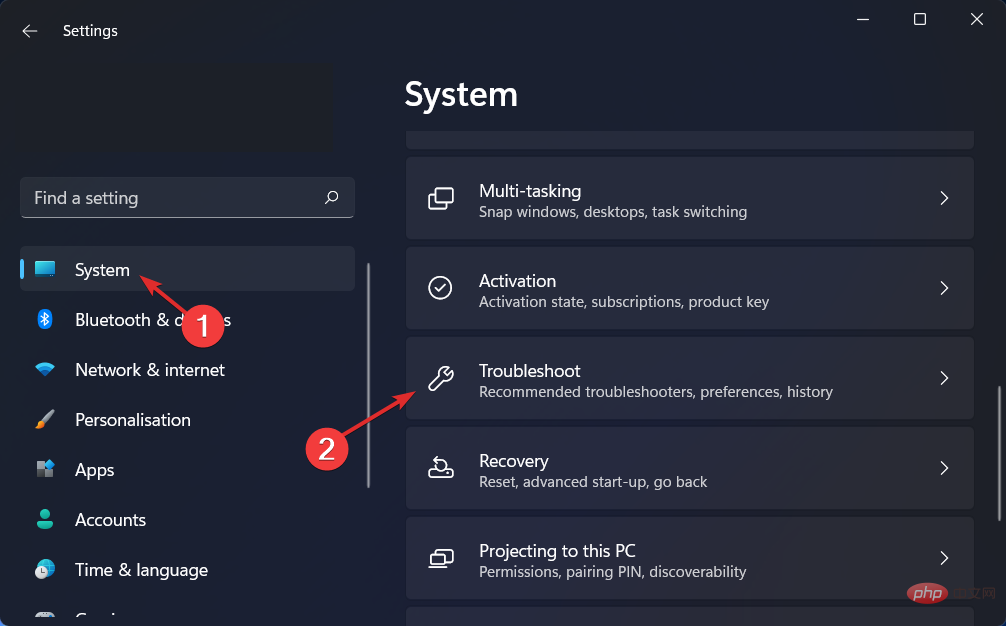Viewport: 1006px width, 626px height.
Task: Click the Multi-tasking panel icon
Action: [440, 198]
